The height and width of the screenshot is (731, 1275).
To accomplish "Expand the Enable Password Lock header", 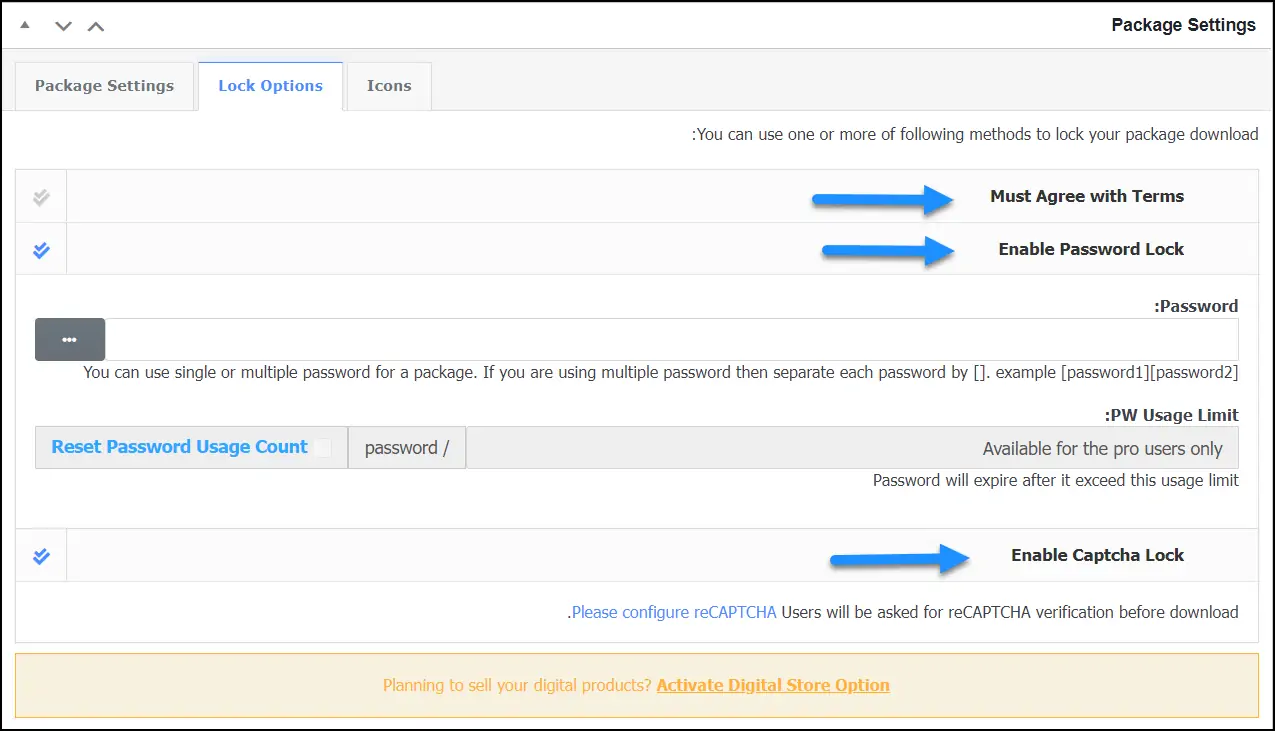I will 1090,250.
